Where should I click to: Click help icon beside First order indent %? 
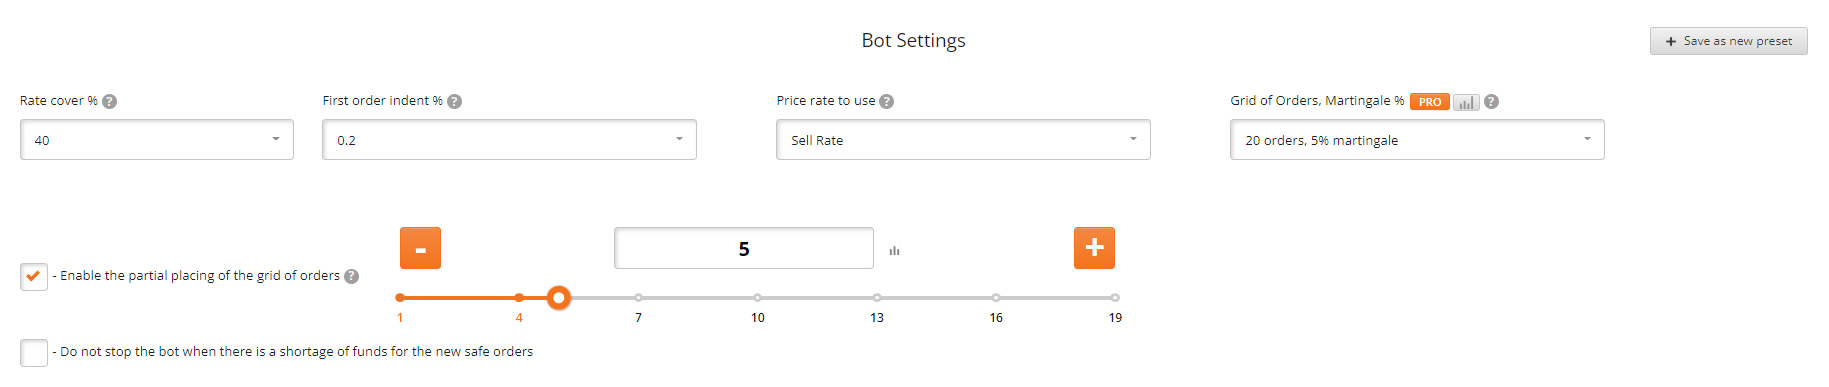click(455, 101)
